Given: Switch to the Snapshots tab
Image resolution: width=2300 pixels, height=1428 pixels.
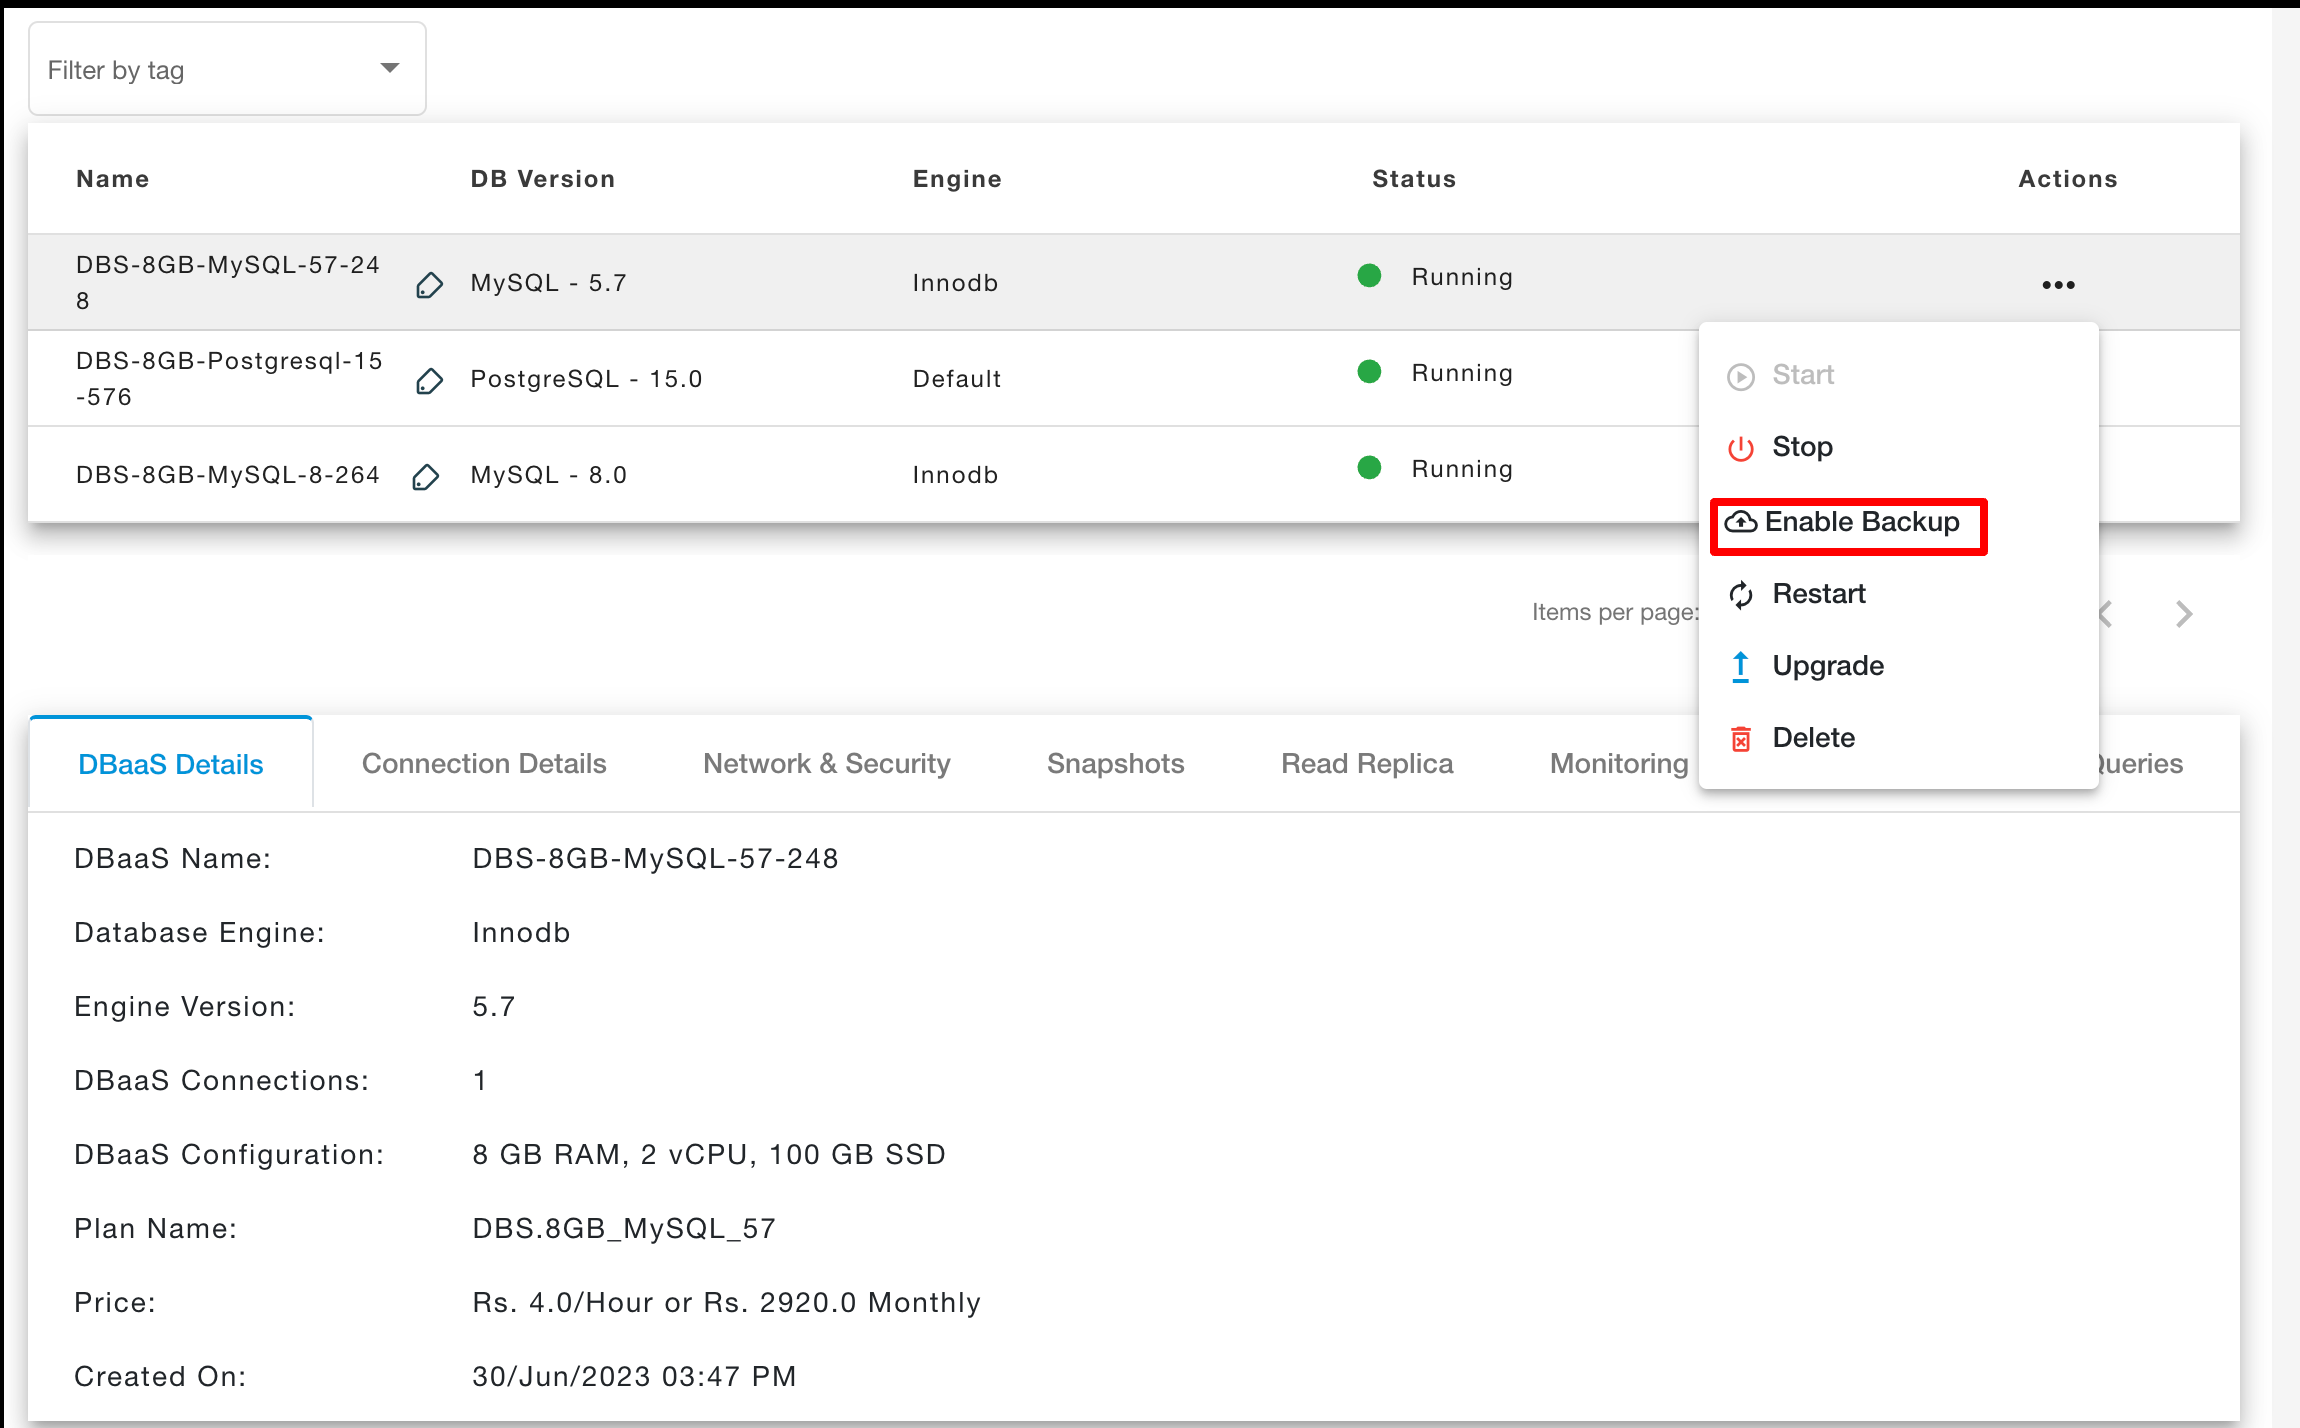Looking at the screenshot, I should [1116, 764].
